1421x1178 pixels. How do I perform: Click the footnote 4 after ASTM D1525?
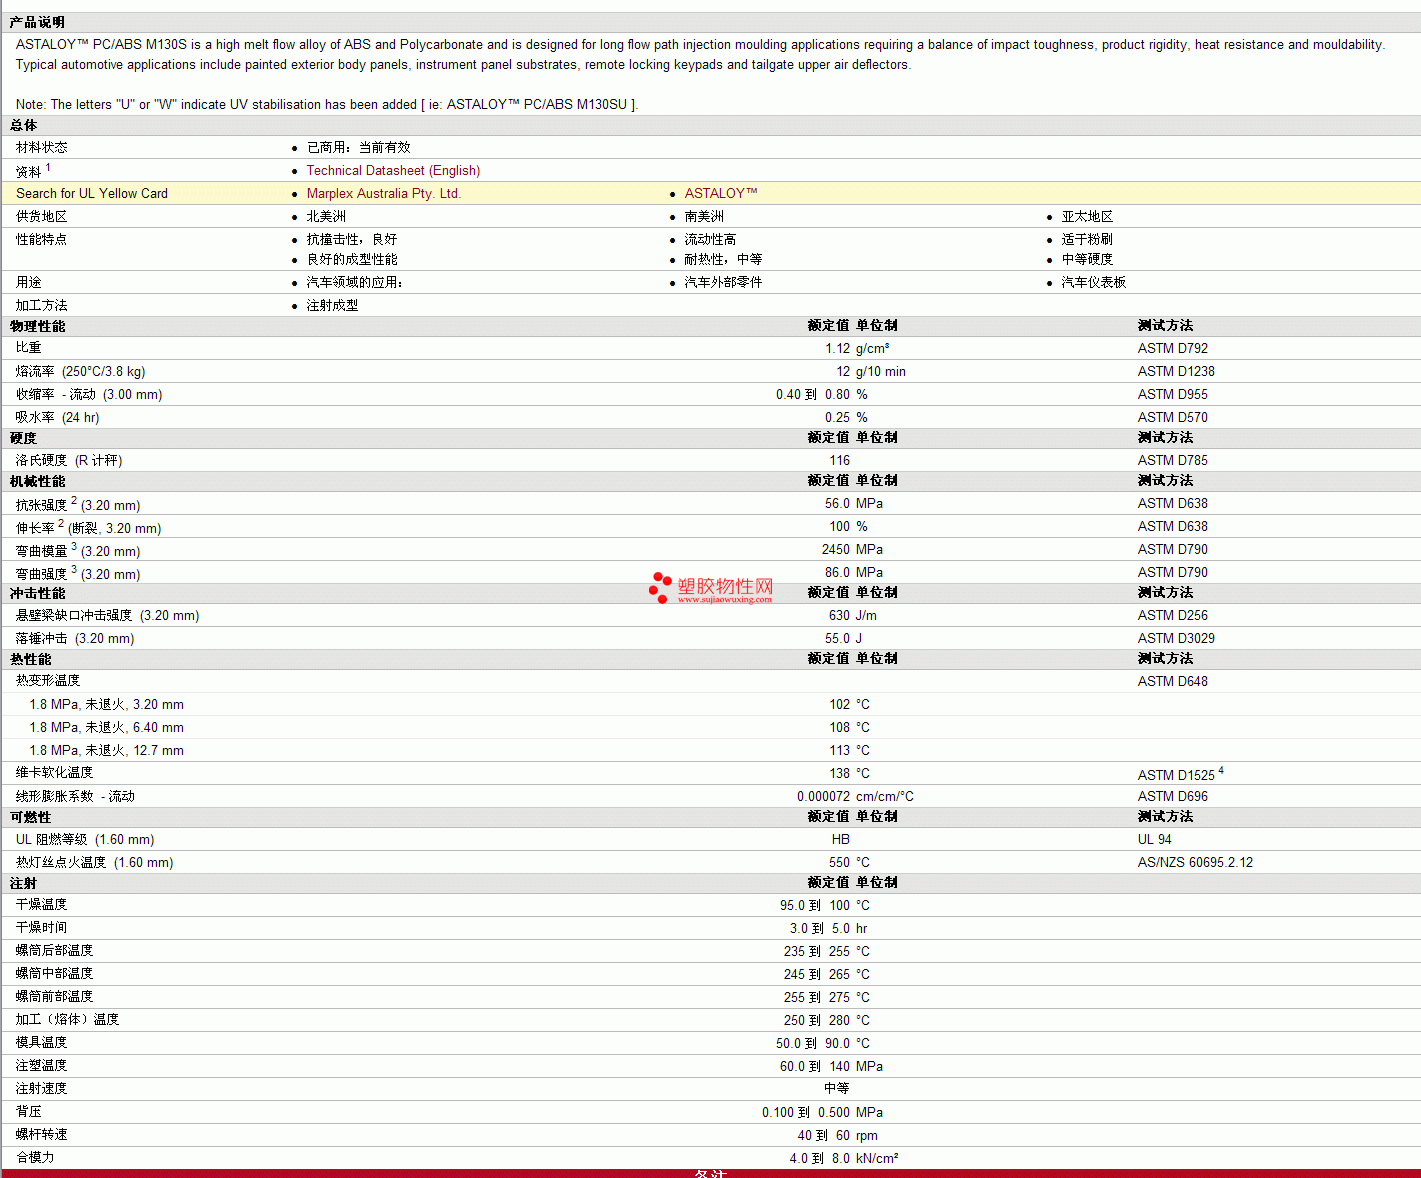pyautogui.click(x=1221, y=771)
